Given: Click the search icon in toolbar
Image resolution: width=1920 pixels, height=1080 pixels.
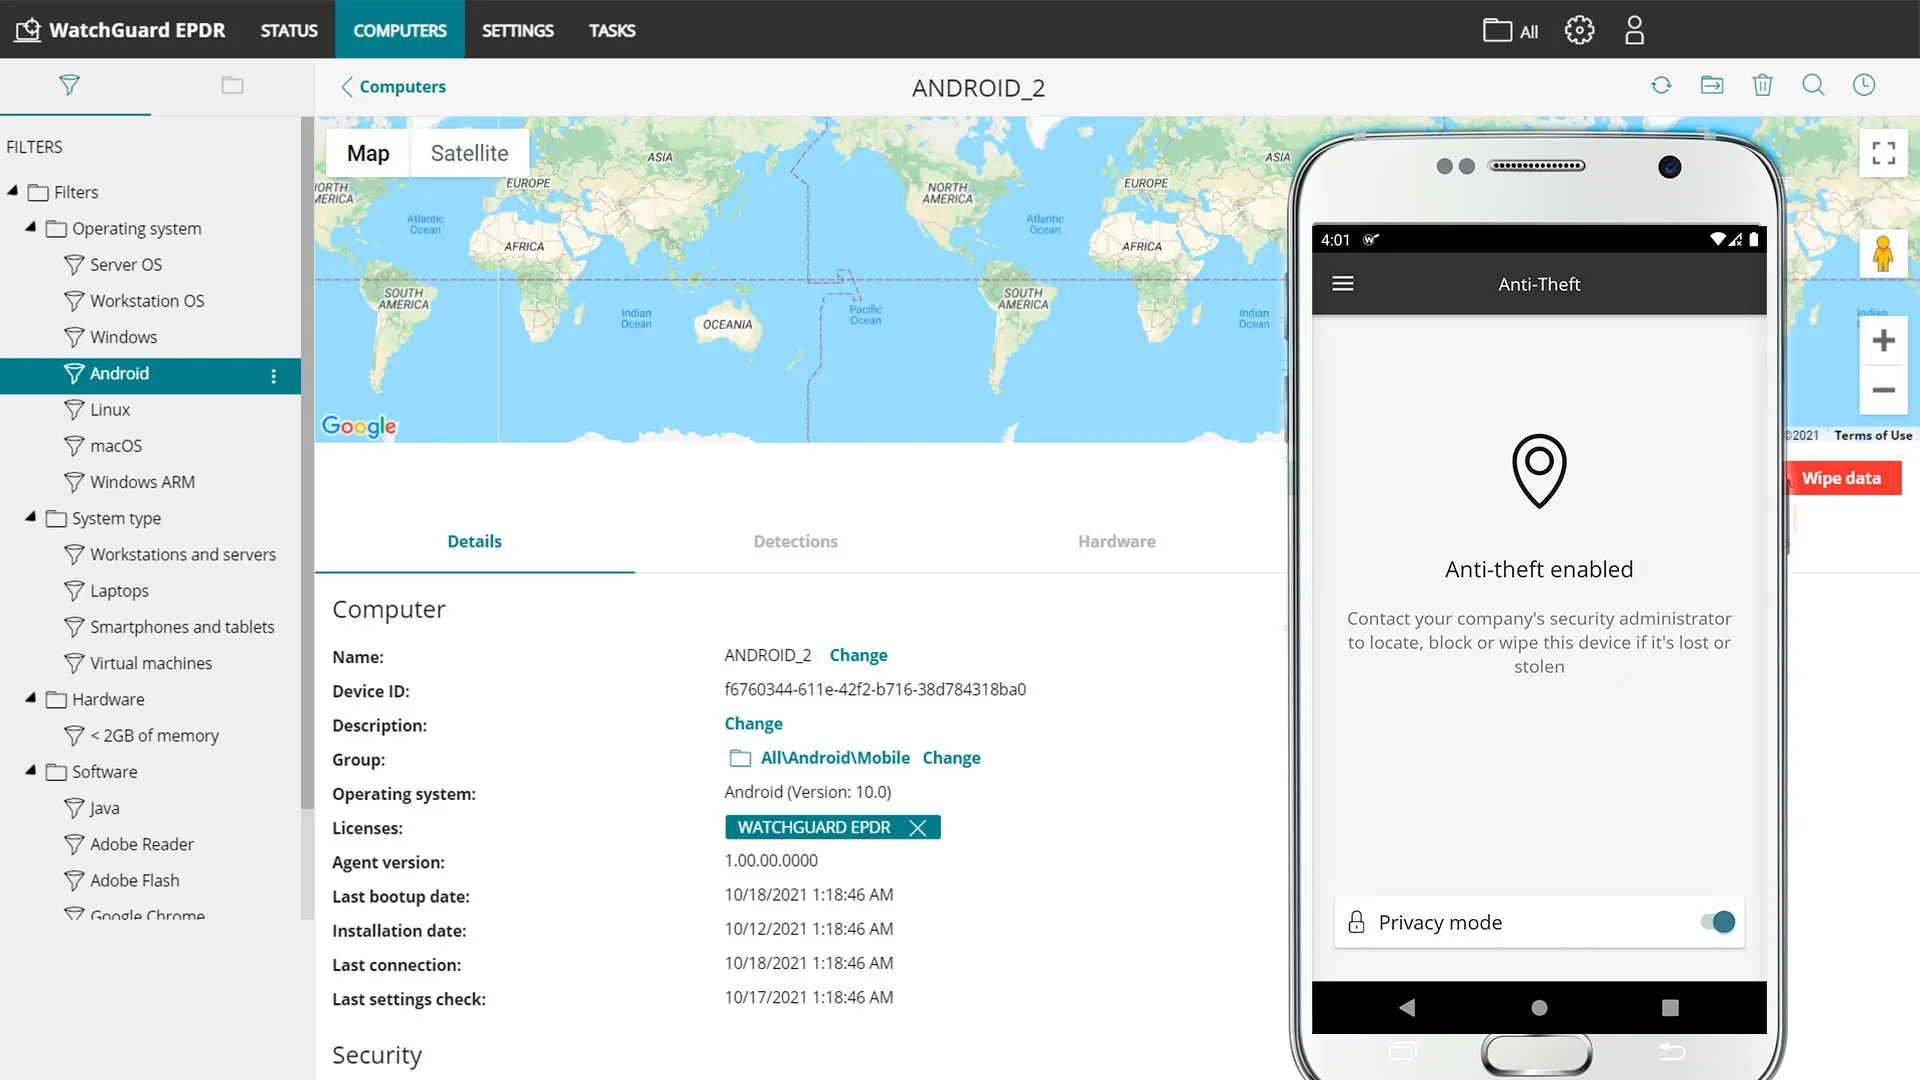Looking at the screenshot, I should coord(1813,84).
